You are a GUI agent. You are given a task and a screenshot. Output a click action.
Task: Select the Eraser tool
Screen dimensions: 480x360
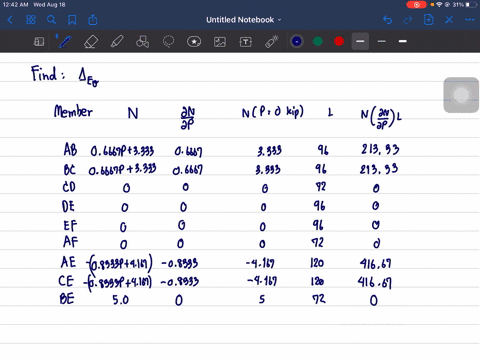click(91, 42)
